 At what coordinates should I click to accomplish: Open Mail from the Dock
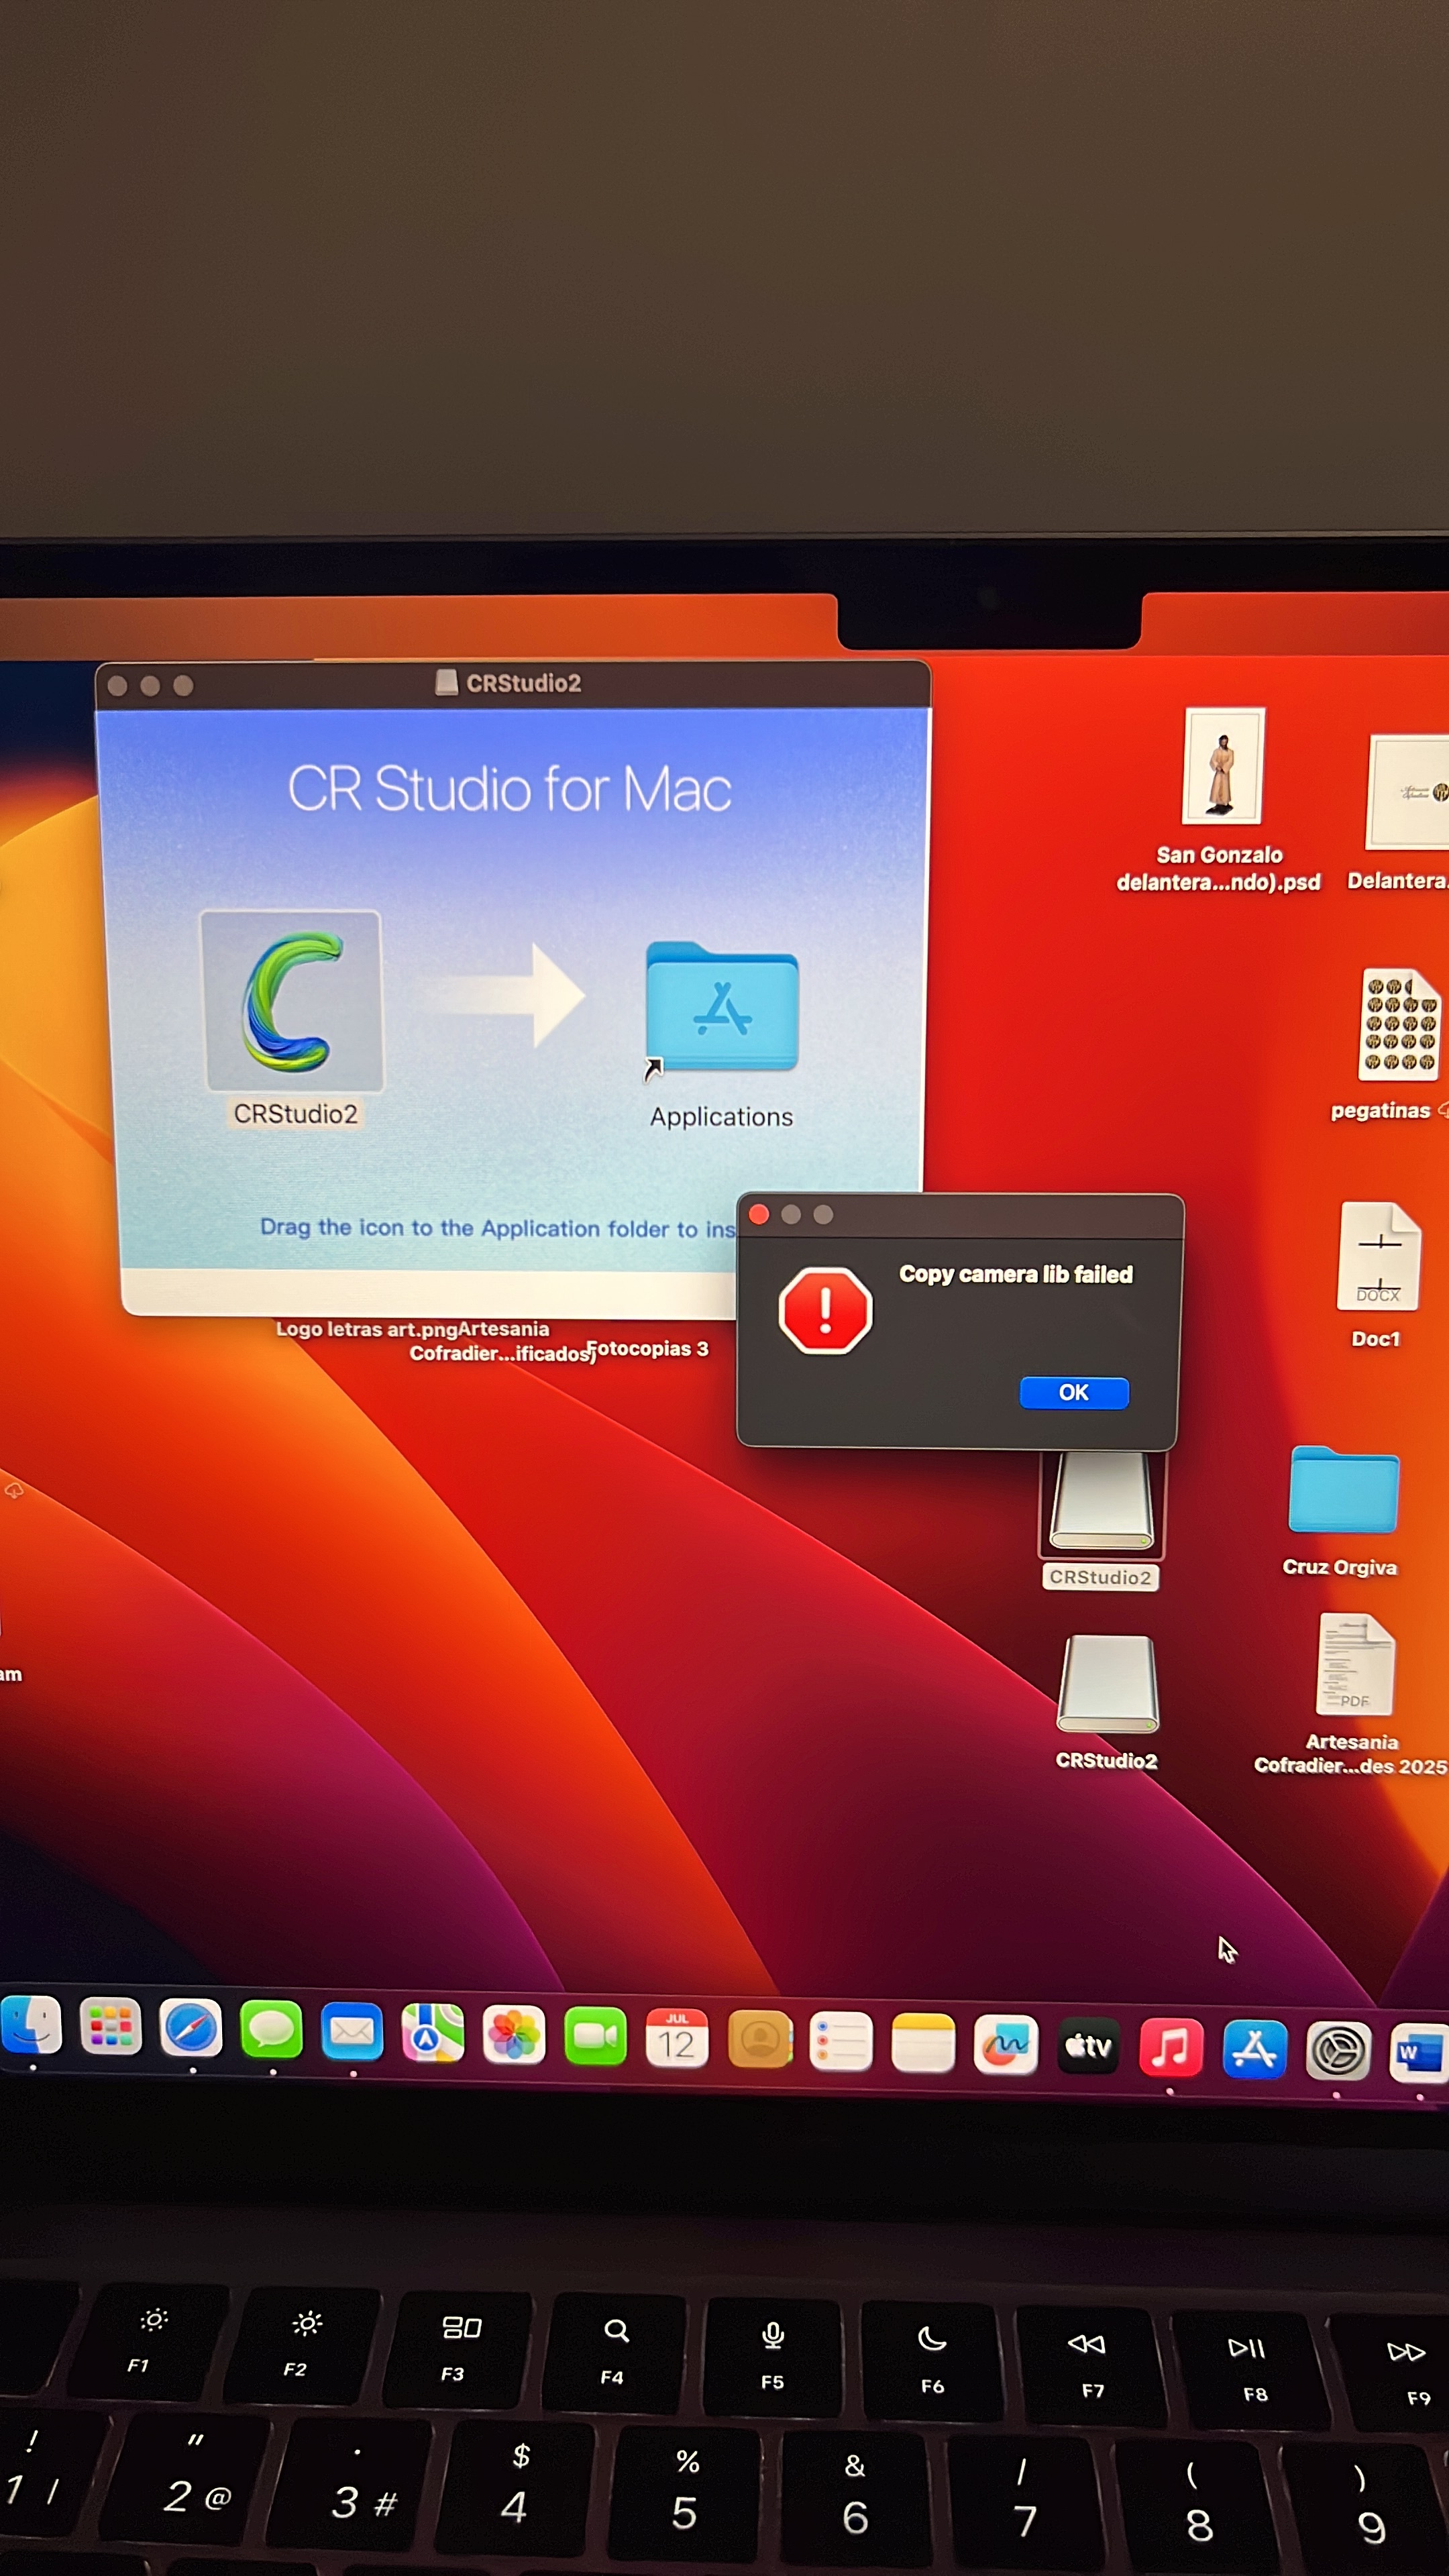352,2032
